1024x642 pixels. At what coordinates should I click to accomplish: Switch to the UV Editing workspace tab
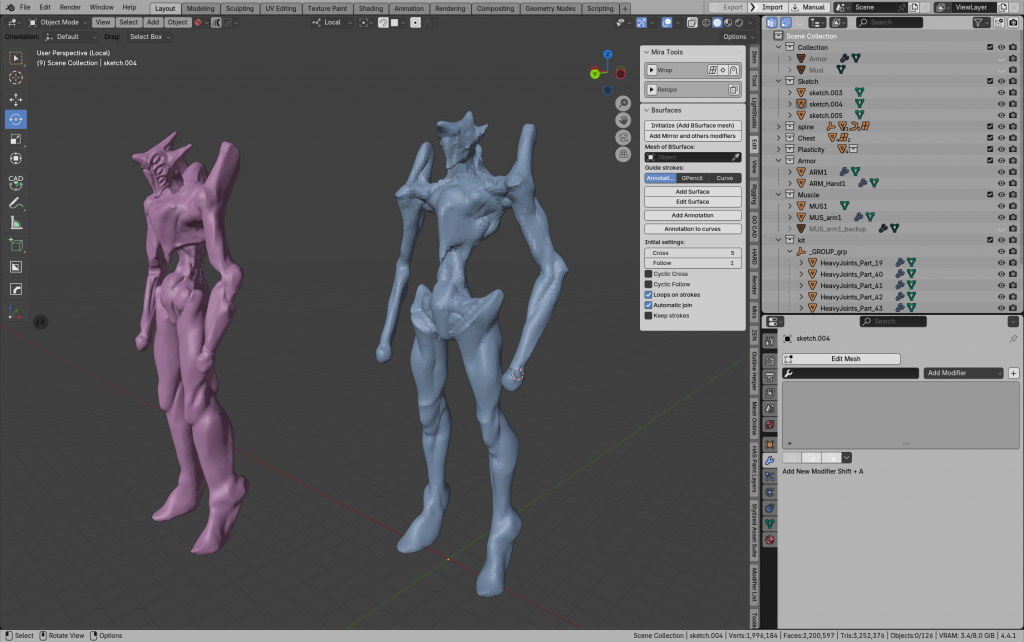click(x=281, y=8)
